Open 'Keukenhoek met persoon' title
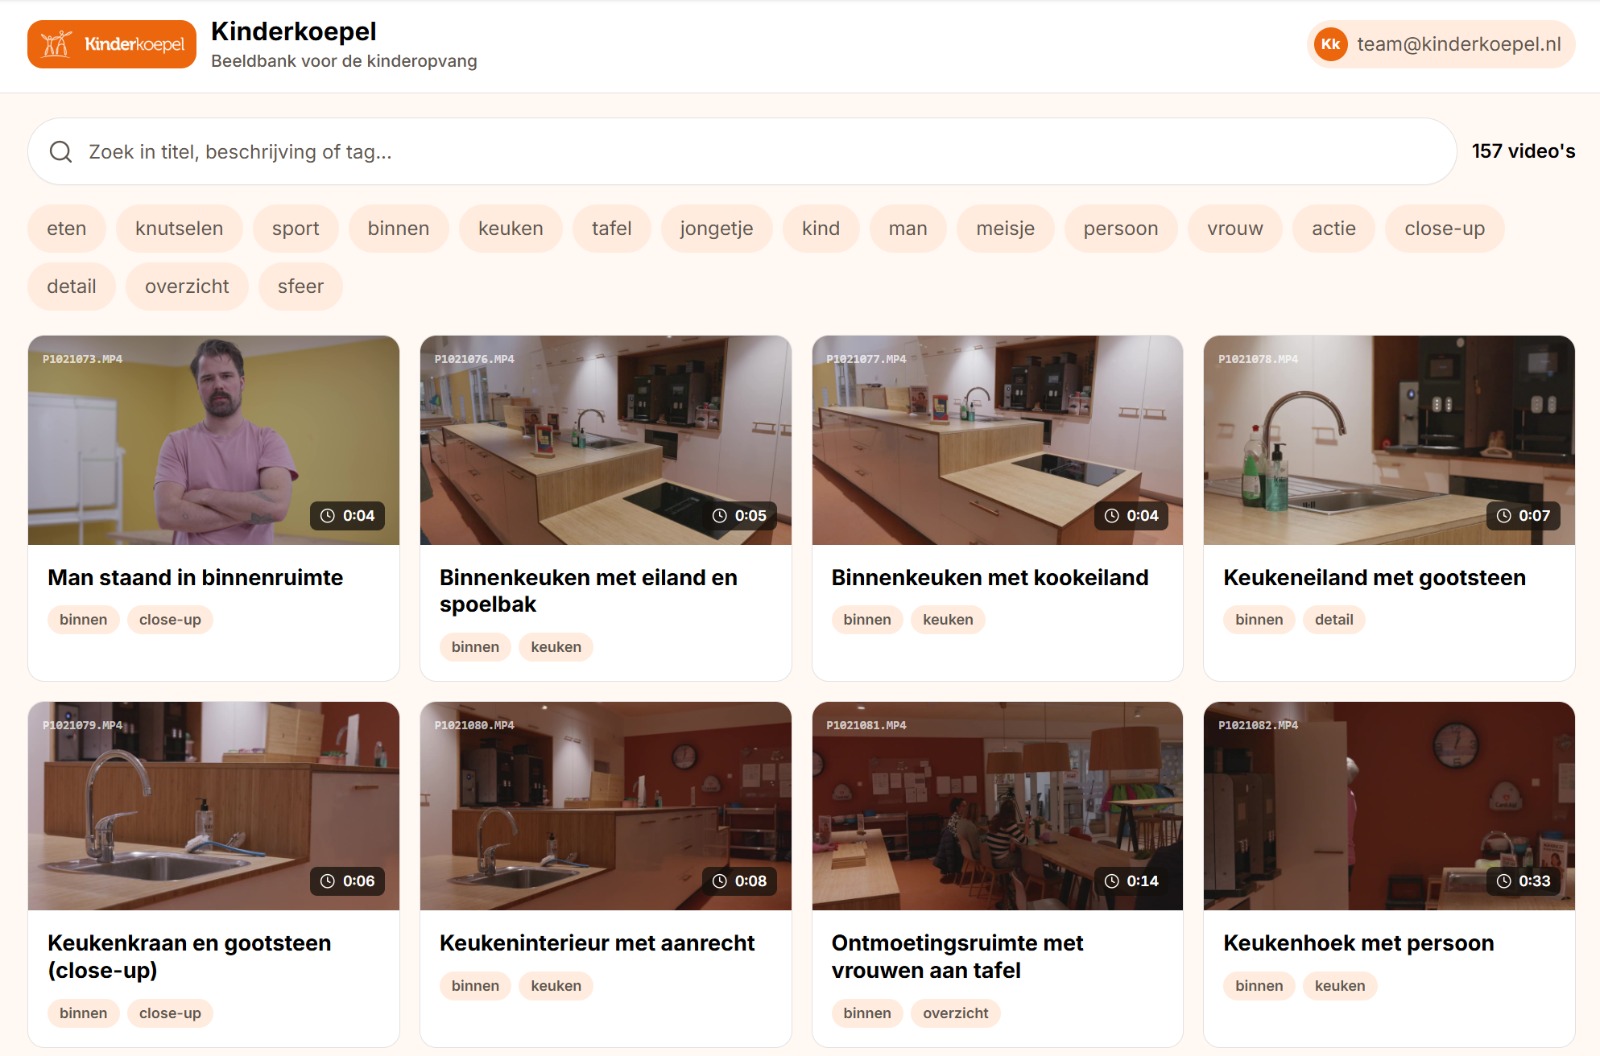Screen dimensions: 1600x1056 pyautogui.click(x=1359, y=943)
